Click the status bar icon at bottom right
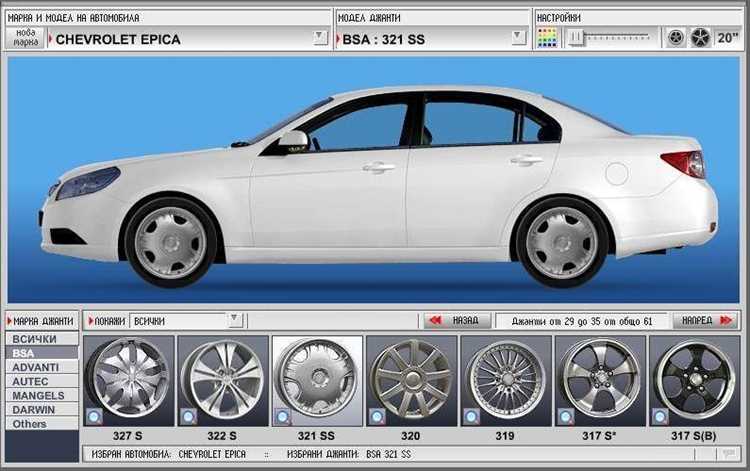The width and height of the screenshot is (750, 471). pyautogui.click(x=728, y=454)
